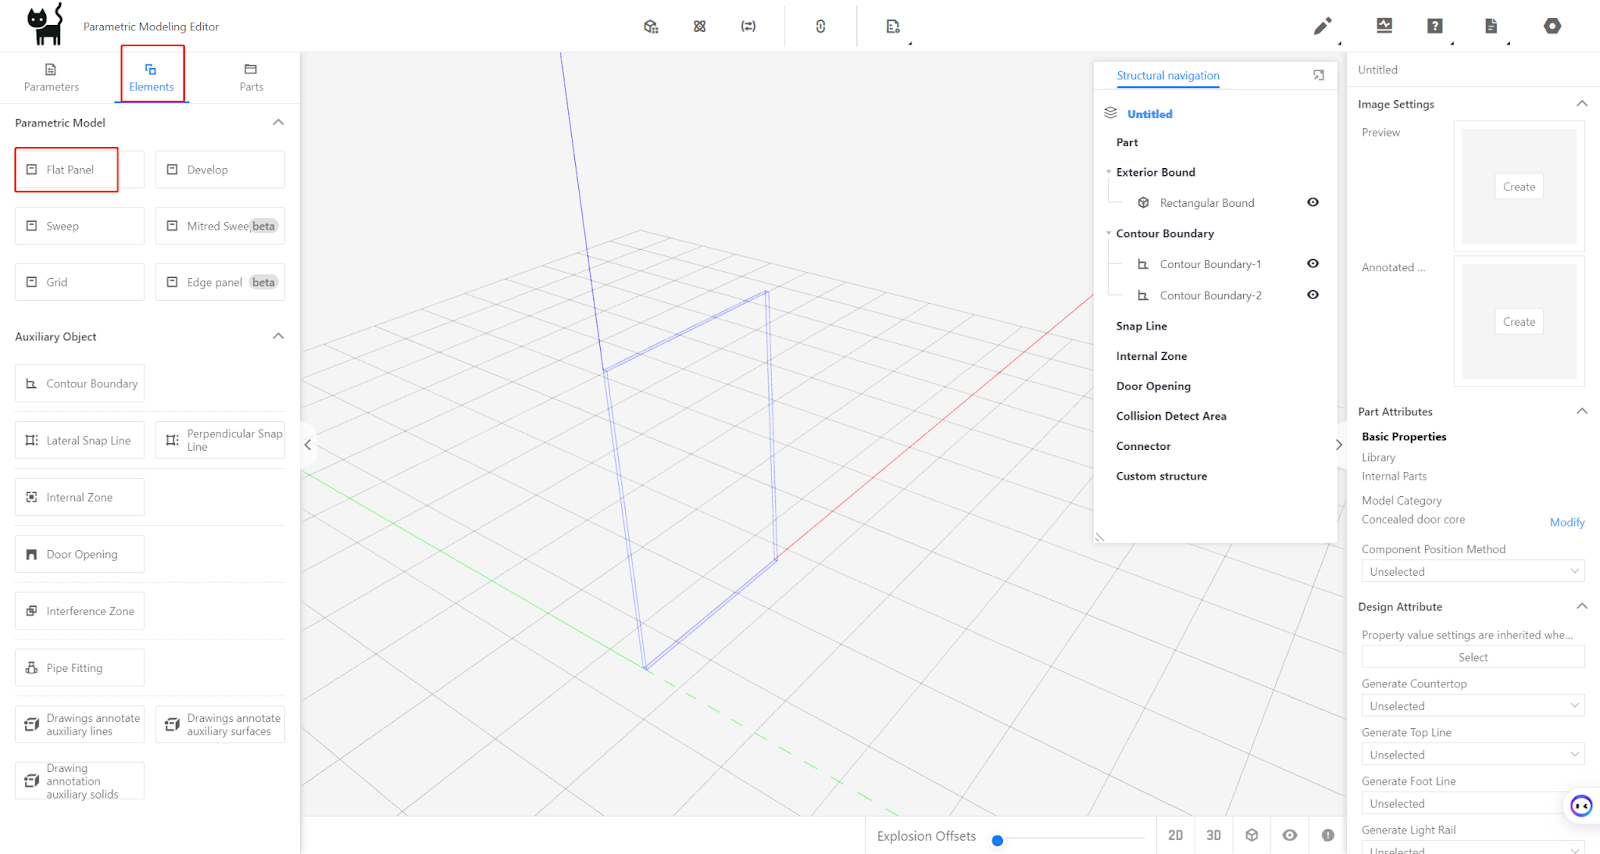Add a Develop element

pos(220,170)
